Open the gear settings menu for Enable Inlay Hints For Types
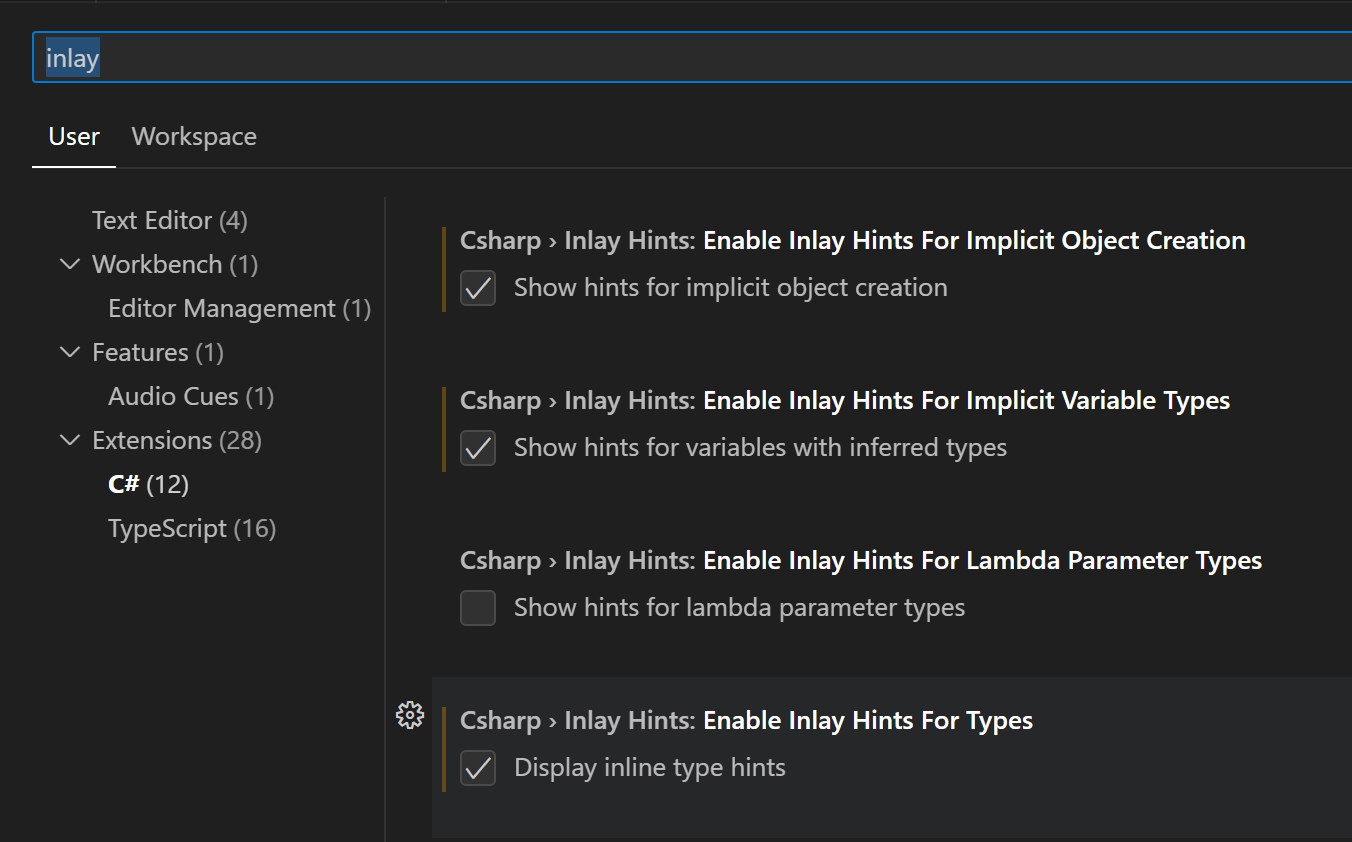The height and width of the screenshot is (842, 1352). [410, 714]
